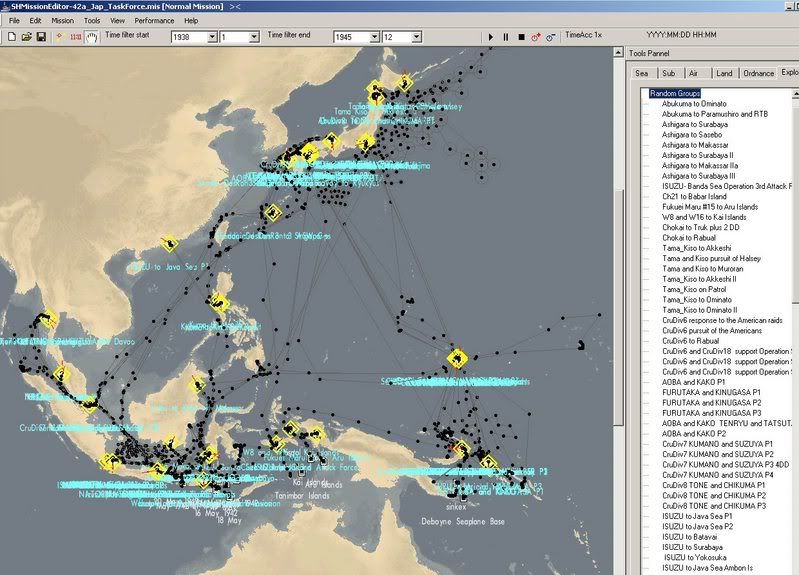This screenshot has height=575, width=799.
Task: Open the Mission menu
Action: (x=63, y=21)
